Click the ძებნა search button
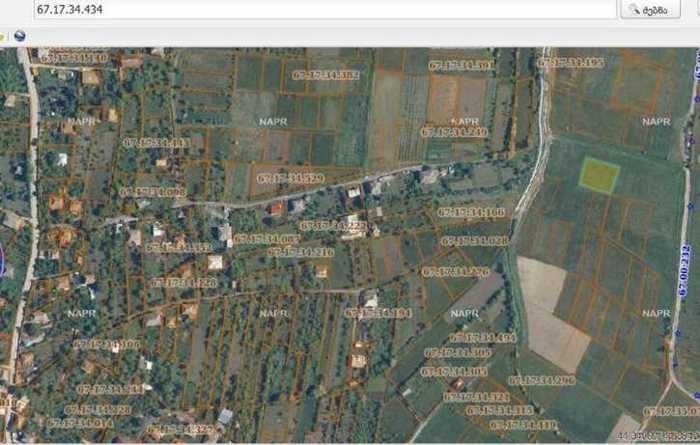Image resolution: width=700 pixels, height=445 pixels. click(x=650, y=9)
